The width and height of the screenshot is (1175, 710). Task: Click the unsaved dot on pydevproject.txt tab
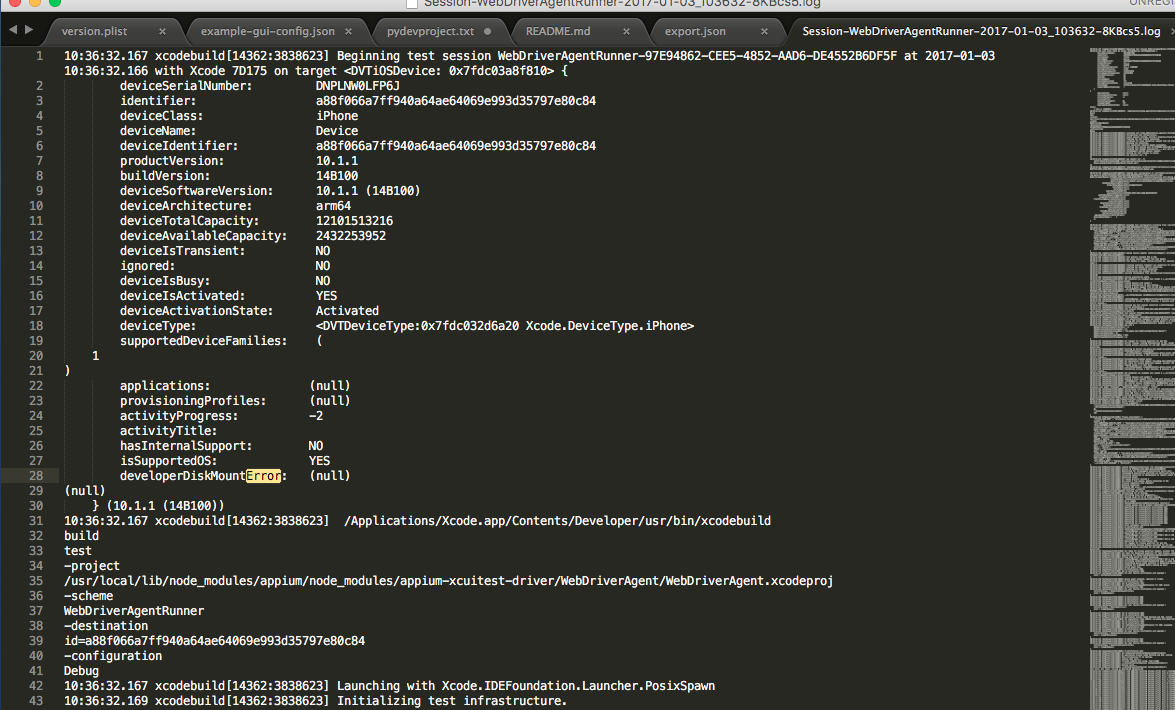point(488,31)
